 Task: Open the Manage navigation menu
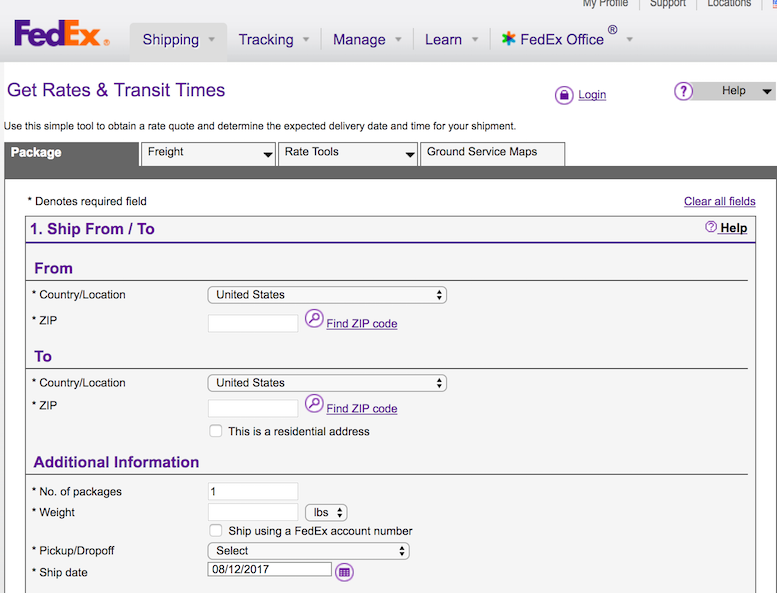[367, 40]
